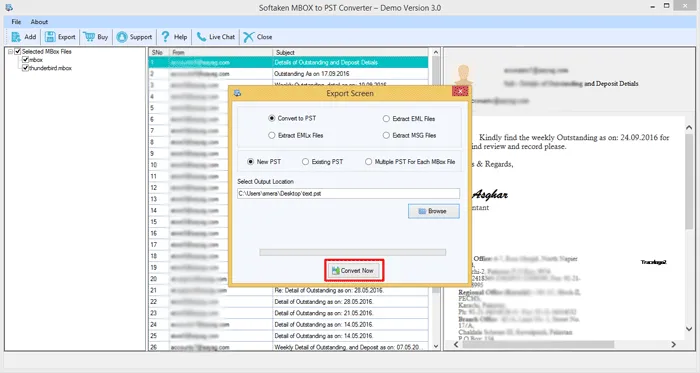Viewport: 700px width, 373px height.
Task: Toggle the thunderbird.mbox checkbox
Action: pos(25,68)
